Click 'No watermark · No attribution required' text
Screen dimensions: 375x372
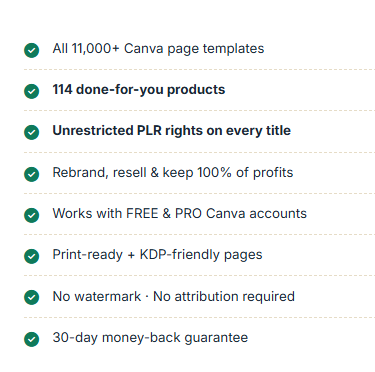click(174, 296)
